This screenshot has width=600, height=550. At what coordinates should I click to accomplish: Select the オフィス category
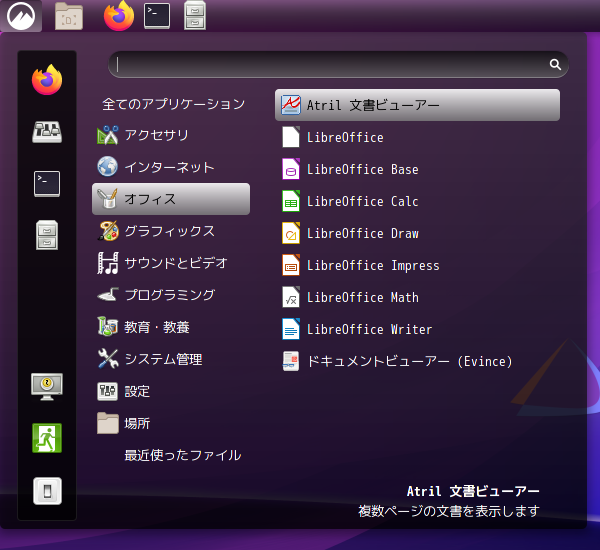[x=171, y=199]
